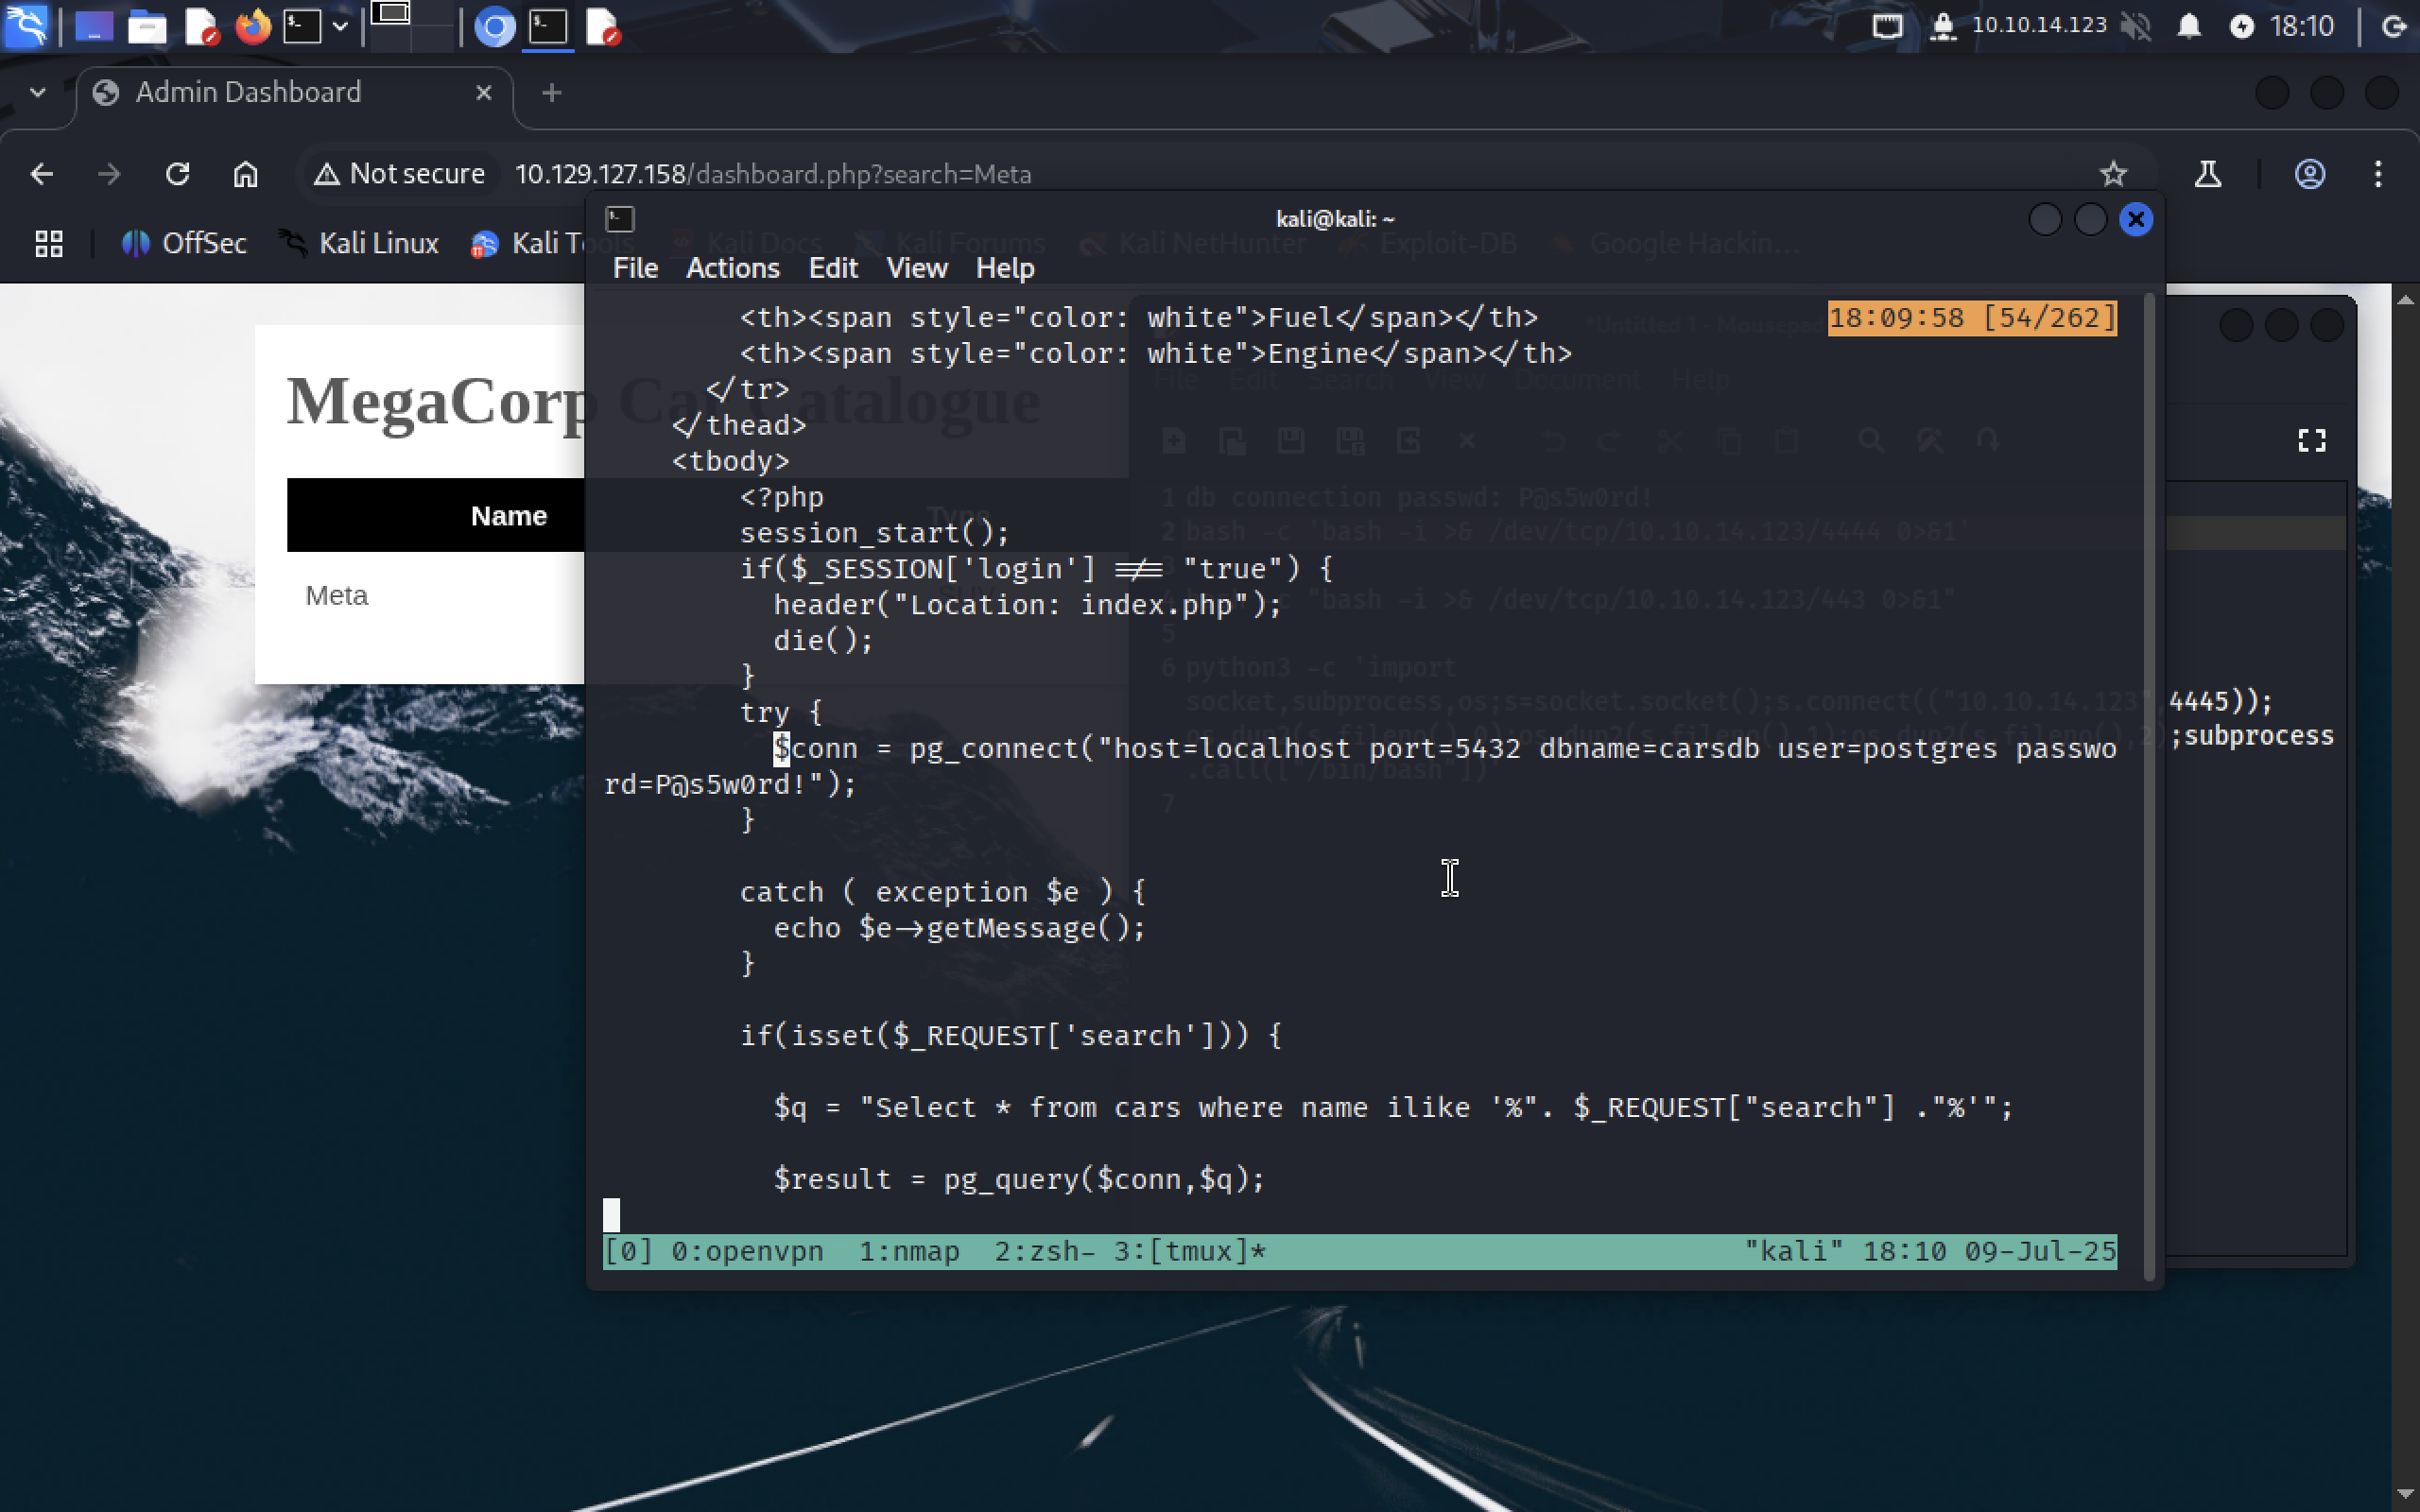
Task: Click the terminal window menu icon in its titlebar
Action: (x=620, y=219)
